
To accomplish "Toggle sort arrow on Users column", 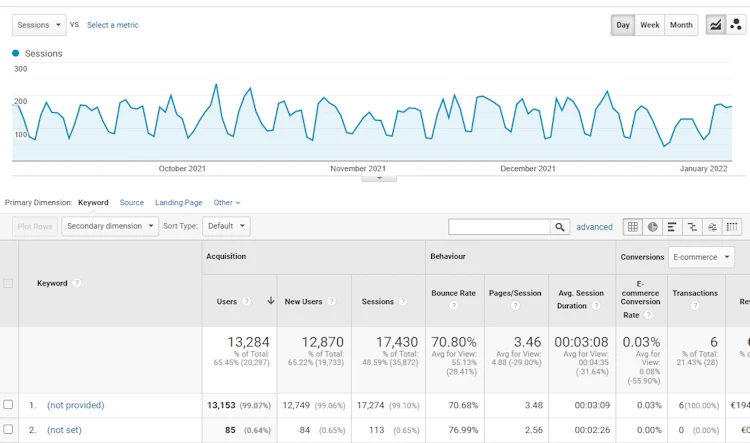I will [x=271, y=300].
